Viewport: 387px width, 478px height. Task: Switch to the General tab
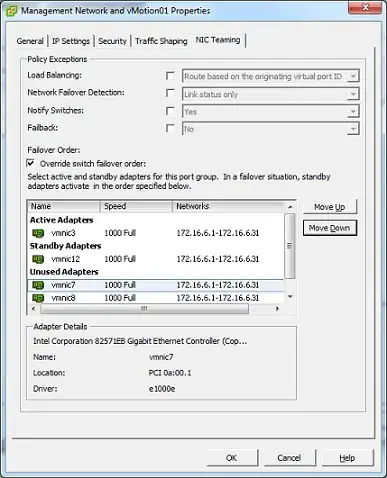pyautogui.click(x=30, y=41)
